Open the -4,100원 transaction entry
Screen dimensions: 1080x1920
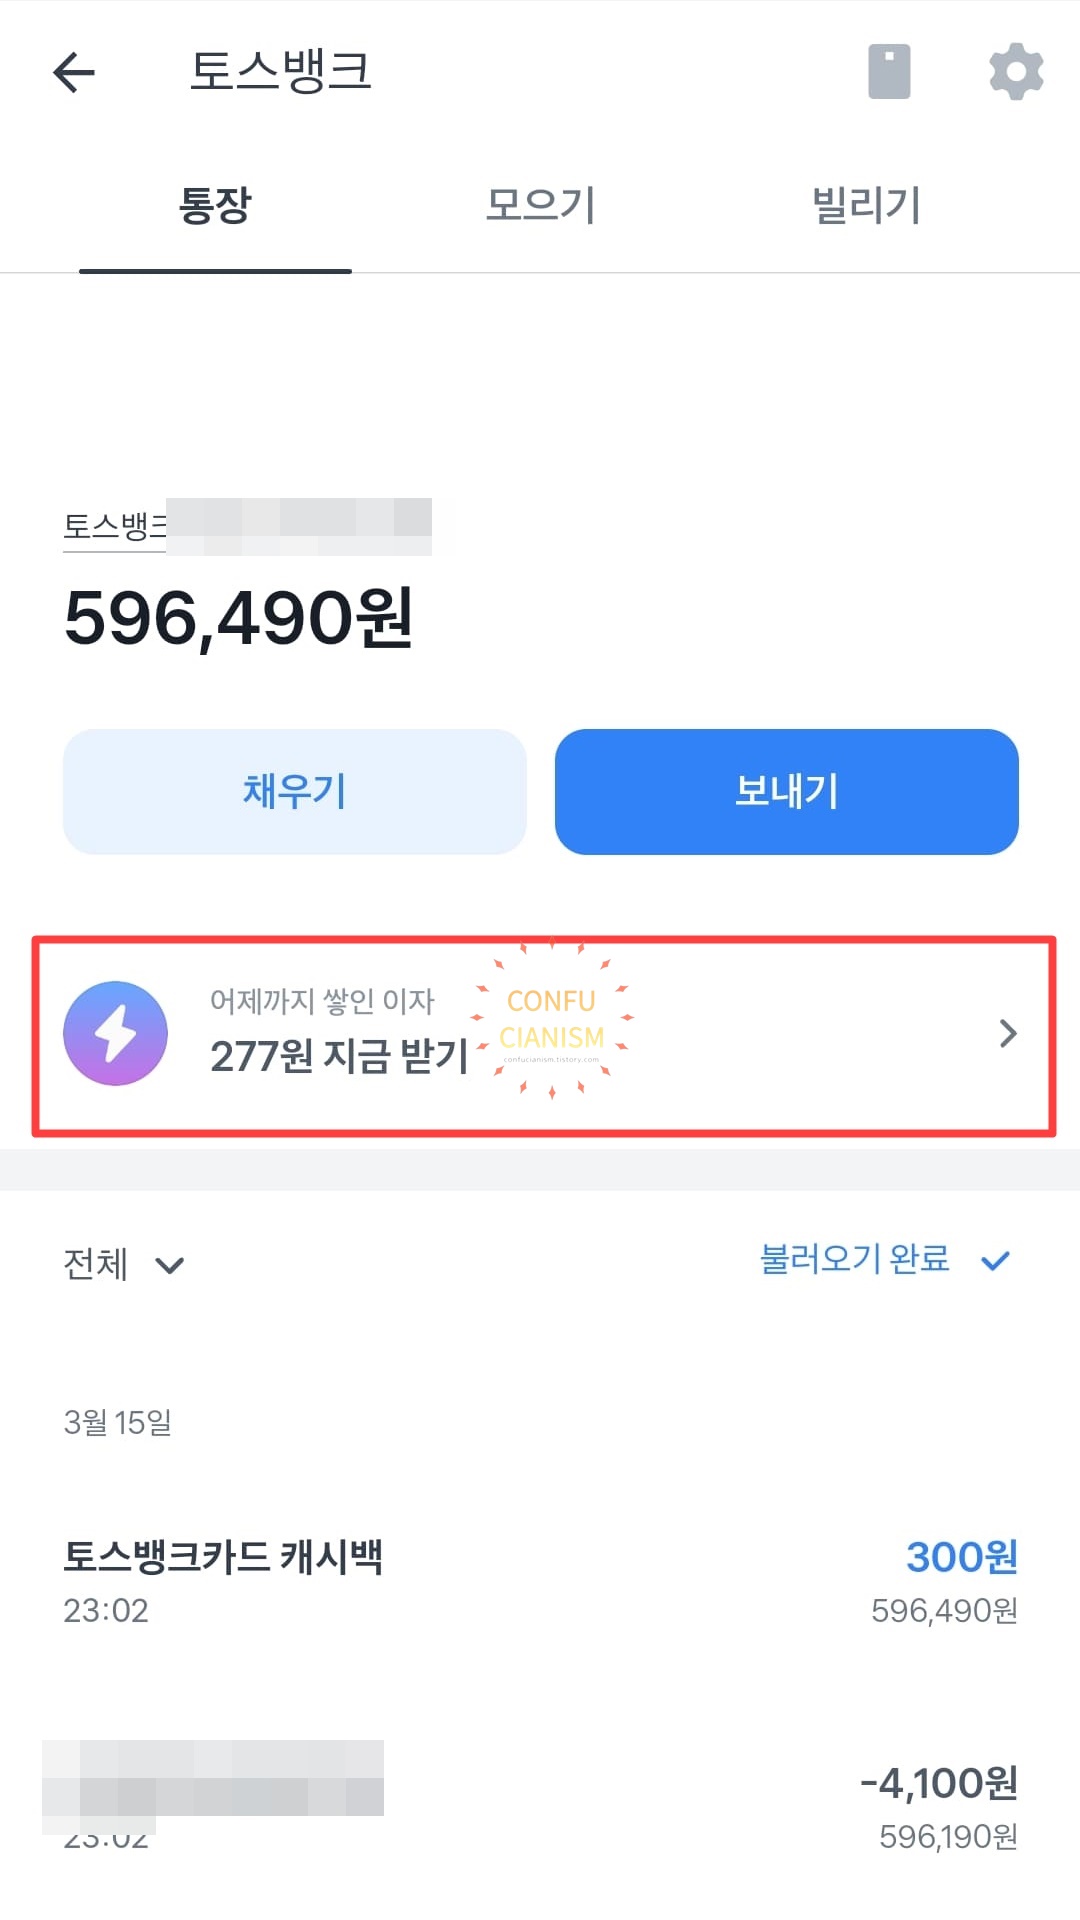(x=540, y=1806)
